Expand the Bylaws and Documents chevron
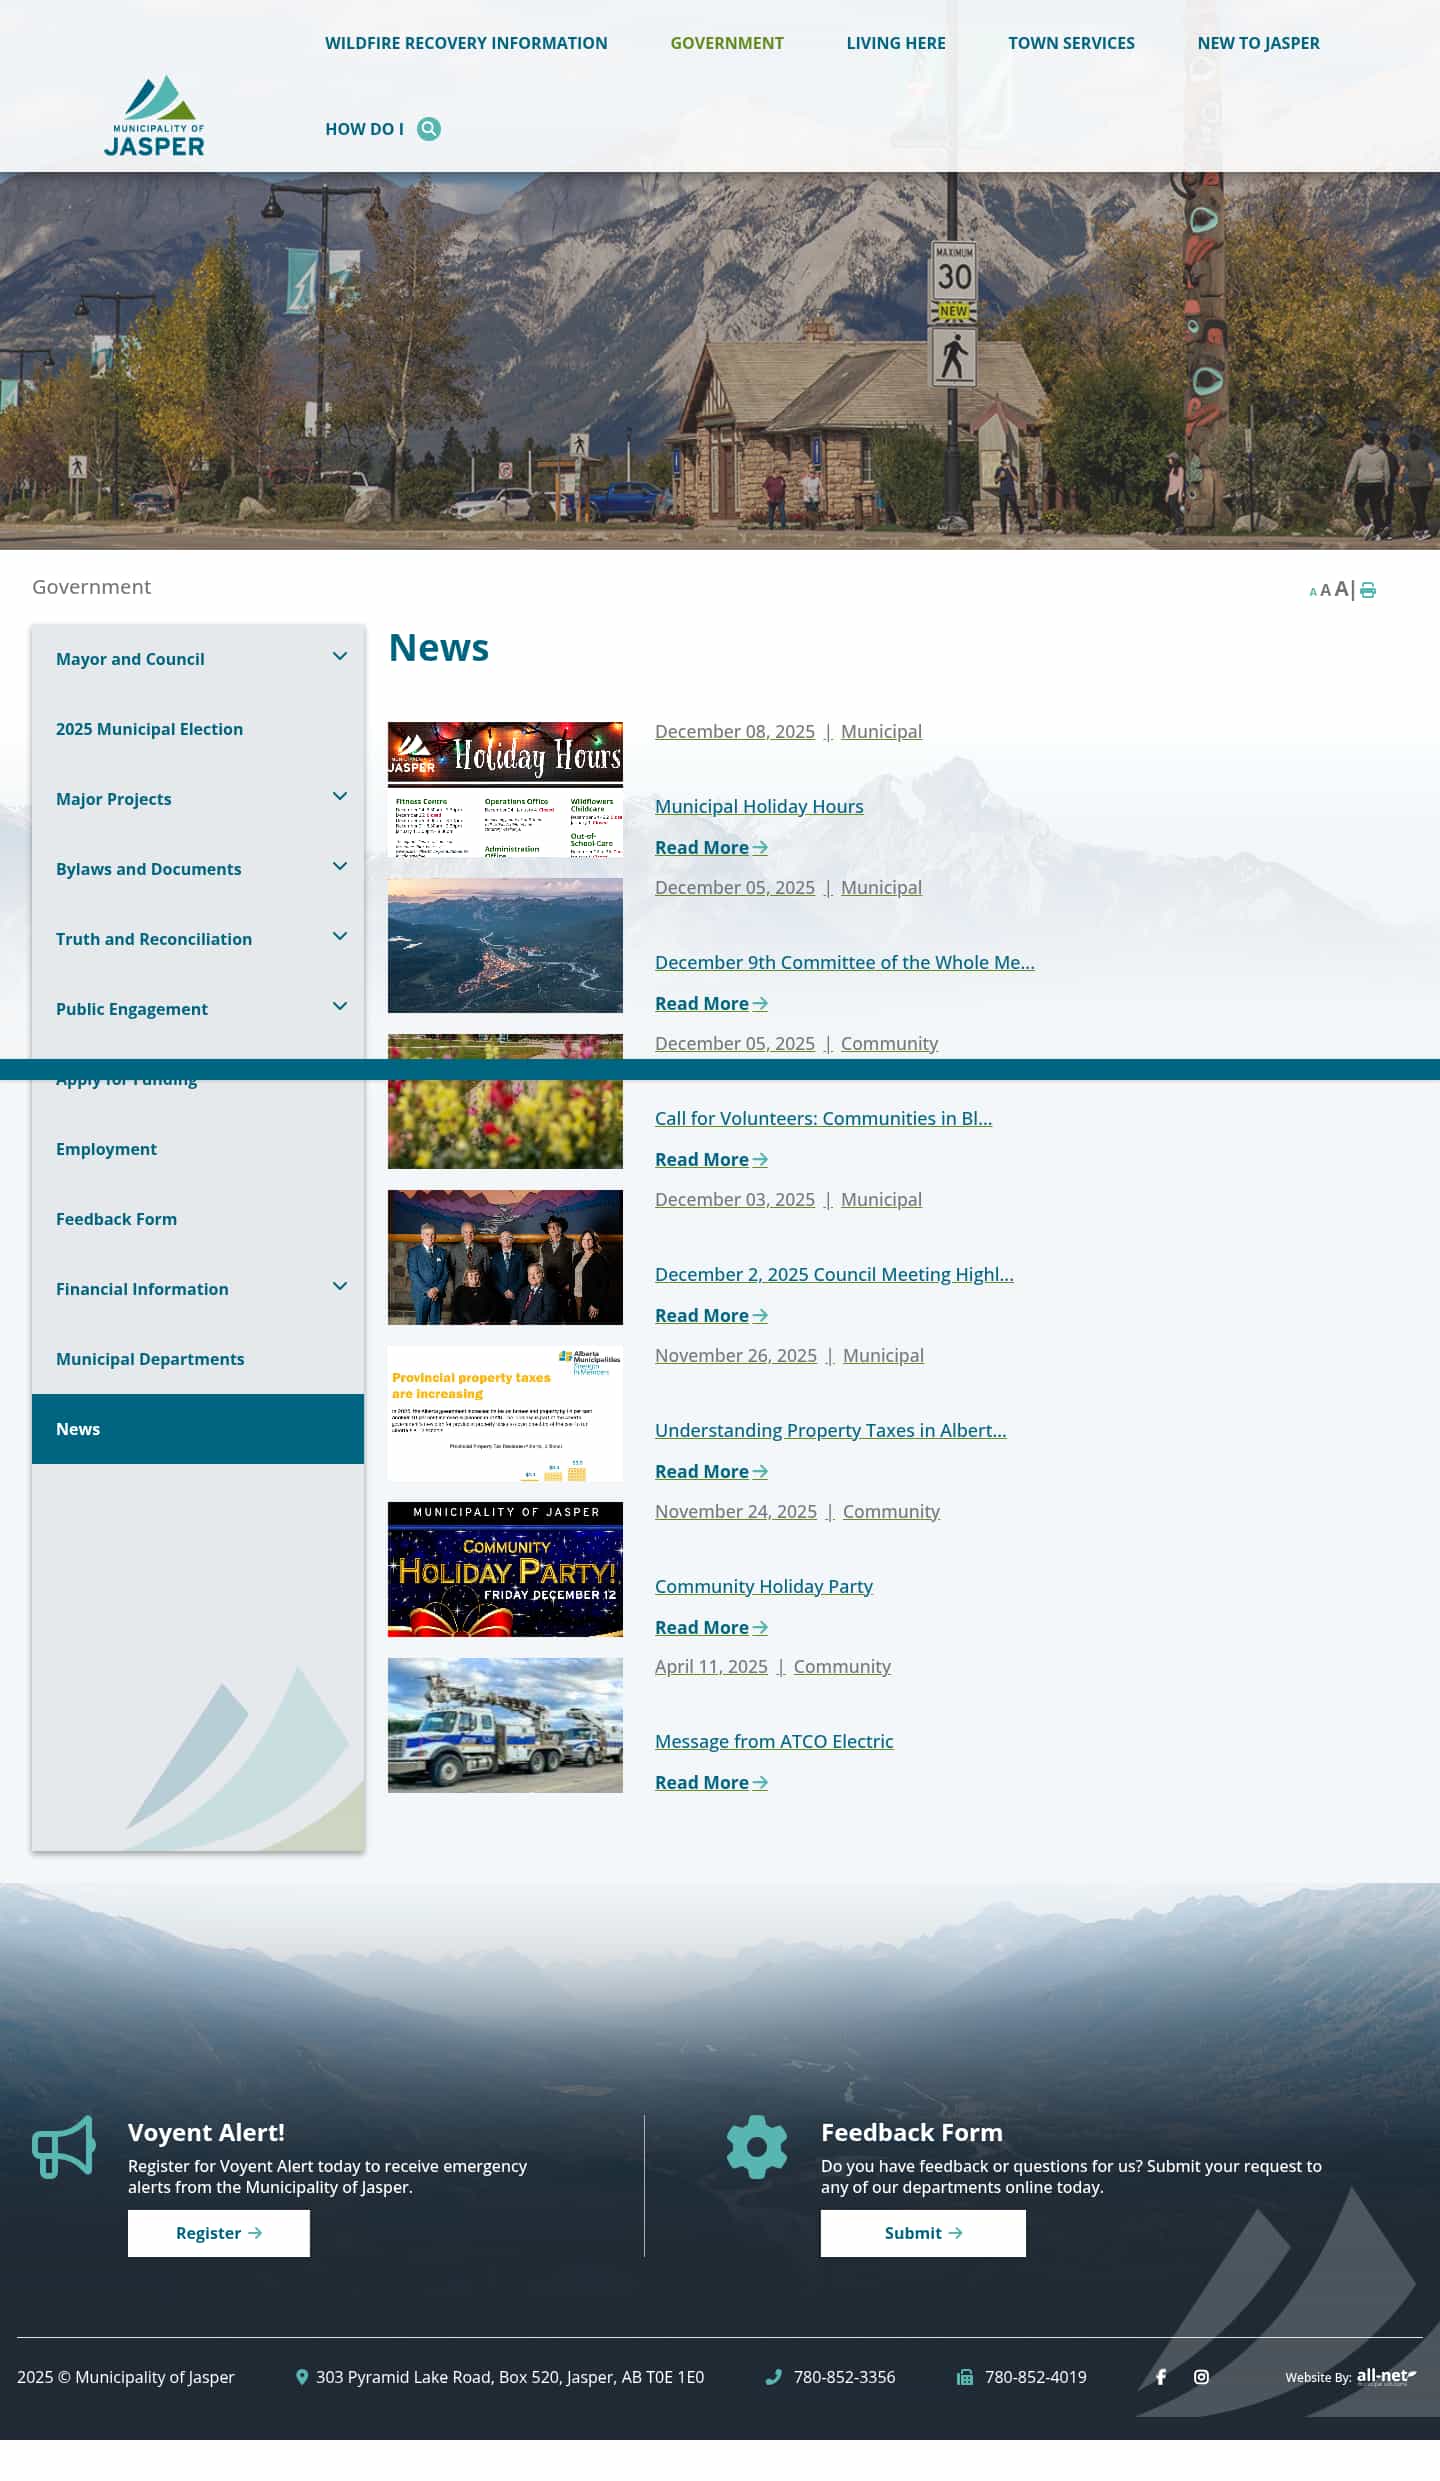Image resolution: width=1440 pixels, height=2481 pixels. pyautogui.click(x=340, y=866)
